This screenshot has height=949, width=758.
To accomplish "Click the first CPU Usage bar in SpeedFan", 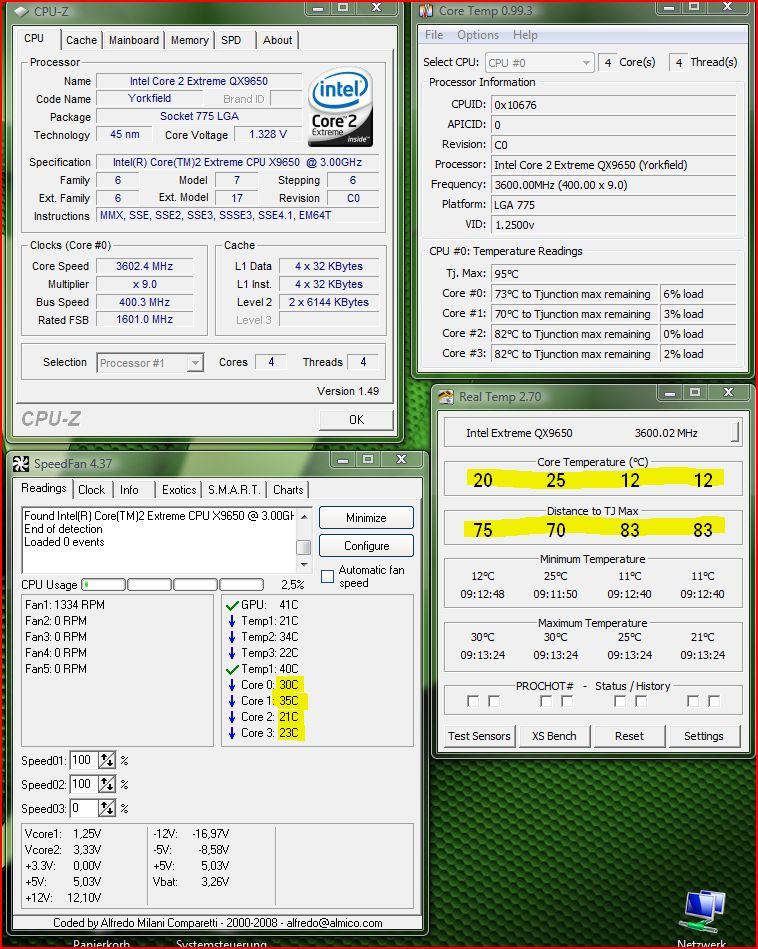I will pyautogui.click(x=104, y=584).
